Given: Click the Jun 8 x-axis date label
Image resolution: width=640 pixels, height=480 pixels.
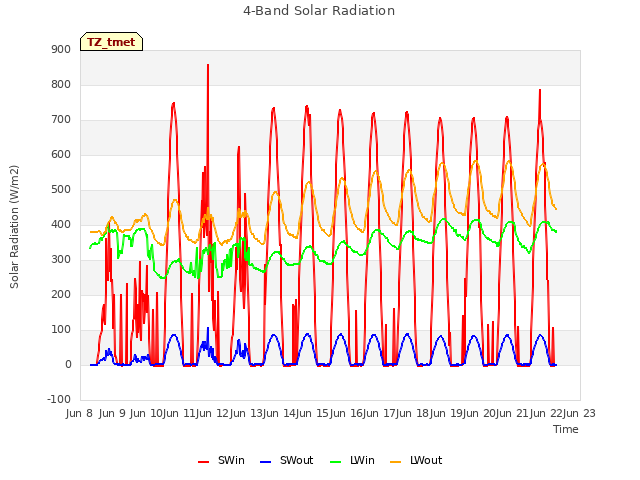Looking at the screenshot, I should point(79,413).
